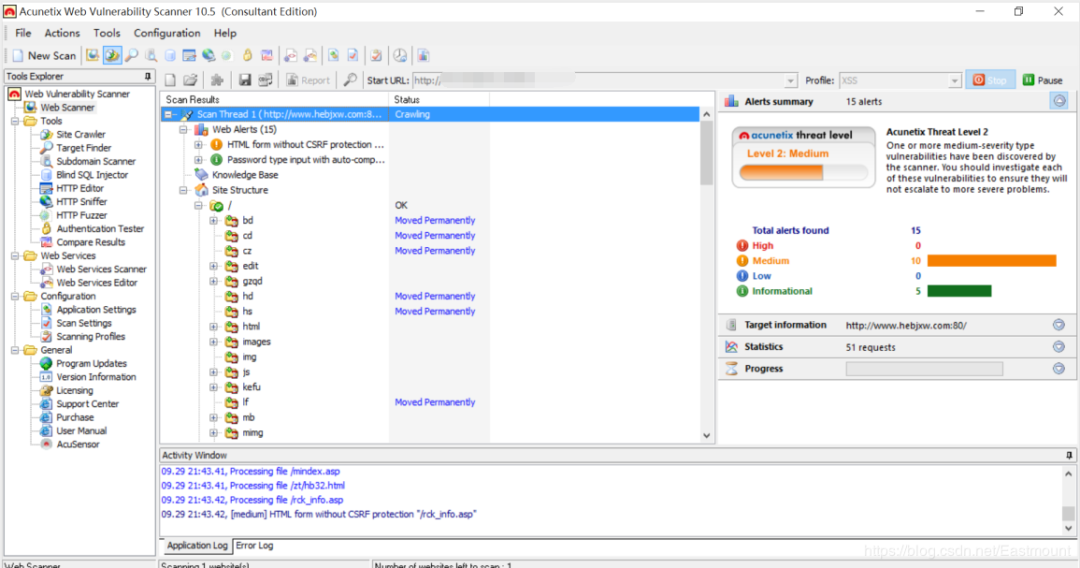Open the Scheduler clock toolbar icon

tap(400, 56)
